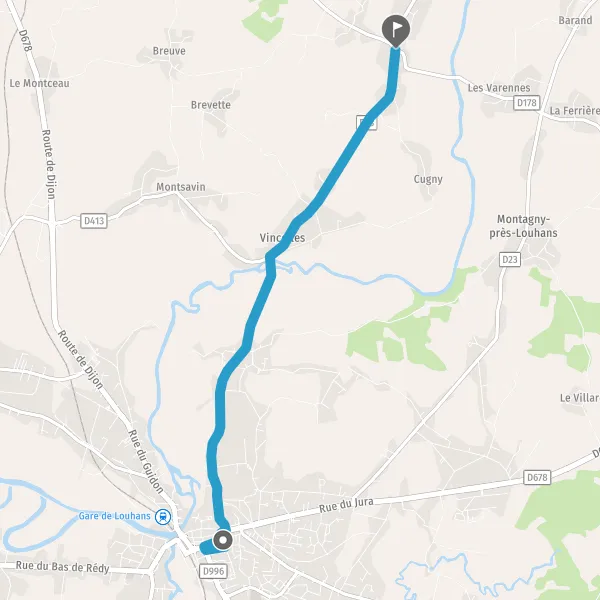600x600 pixels.
Task: Click the Rue du Bas de Rédy label
Action: (x=62, y=567)
